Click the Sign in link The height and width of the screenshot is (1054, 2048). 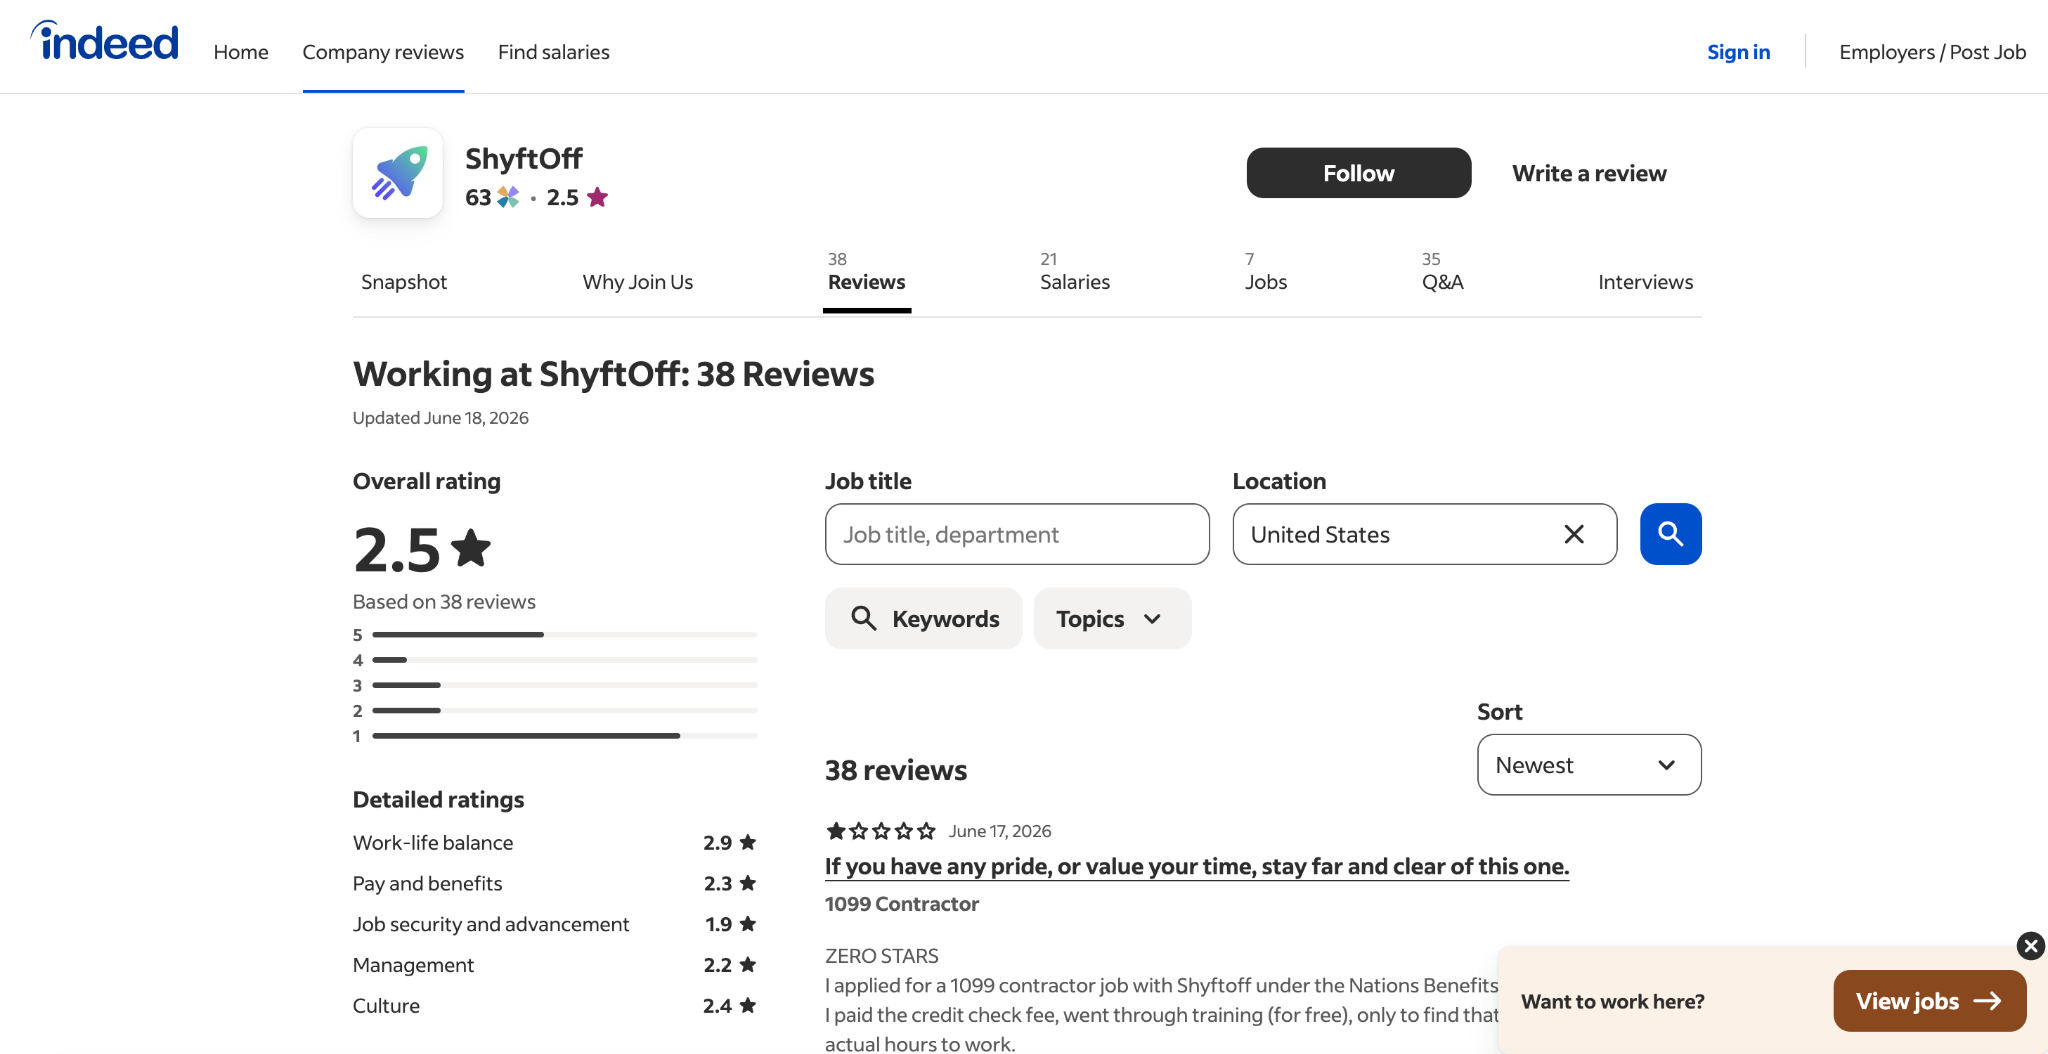pyautogui.click(x=1739, y=52)
